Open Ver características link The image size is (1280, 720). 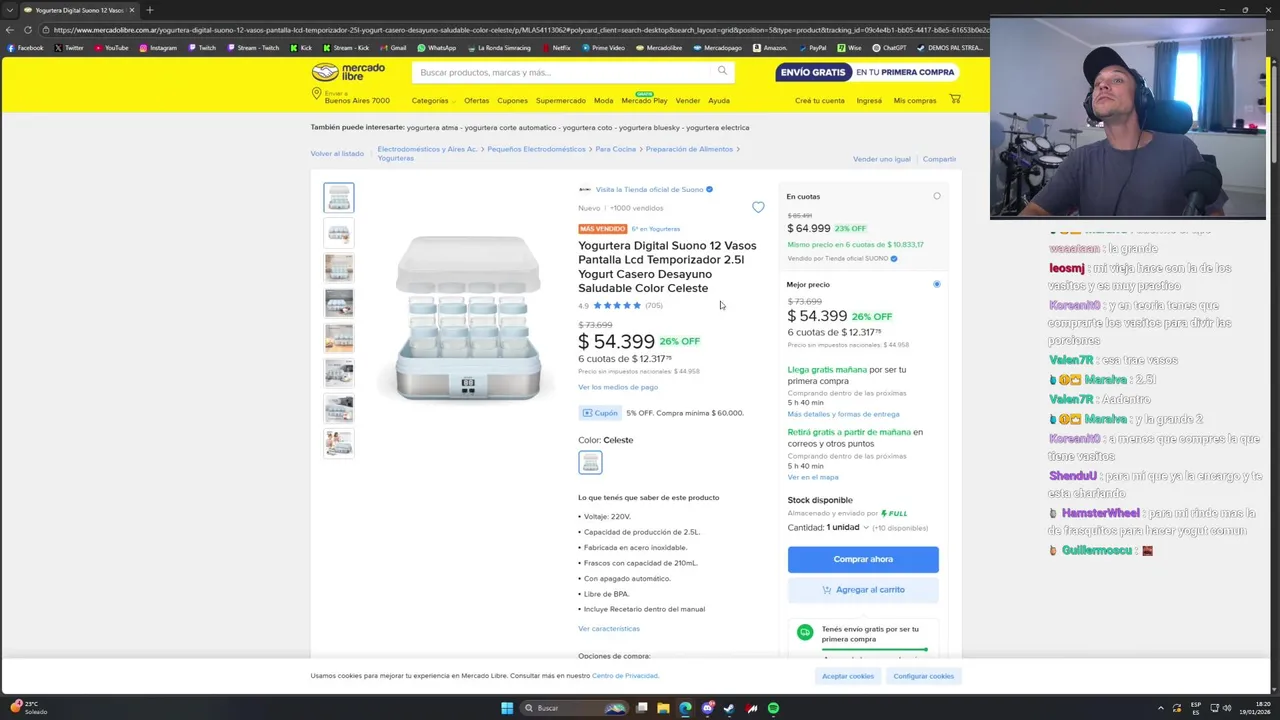coord(609,628)
